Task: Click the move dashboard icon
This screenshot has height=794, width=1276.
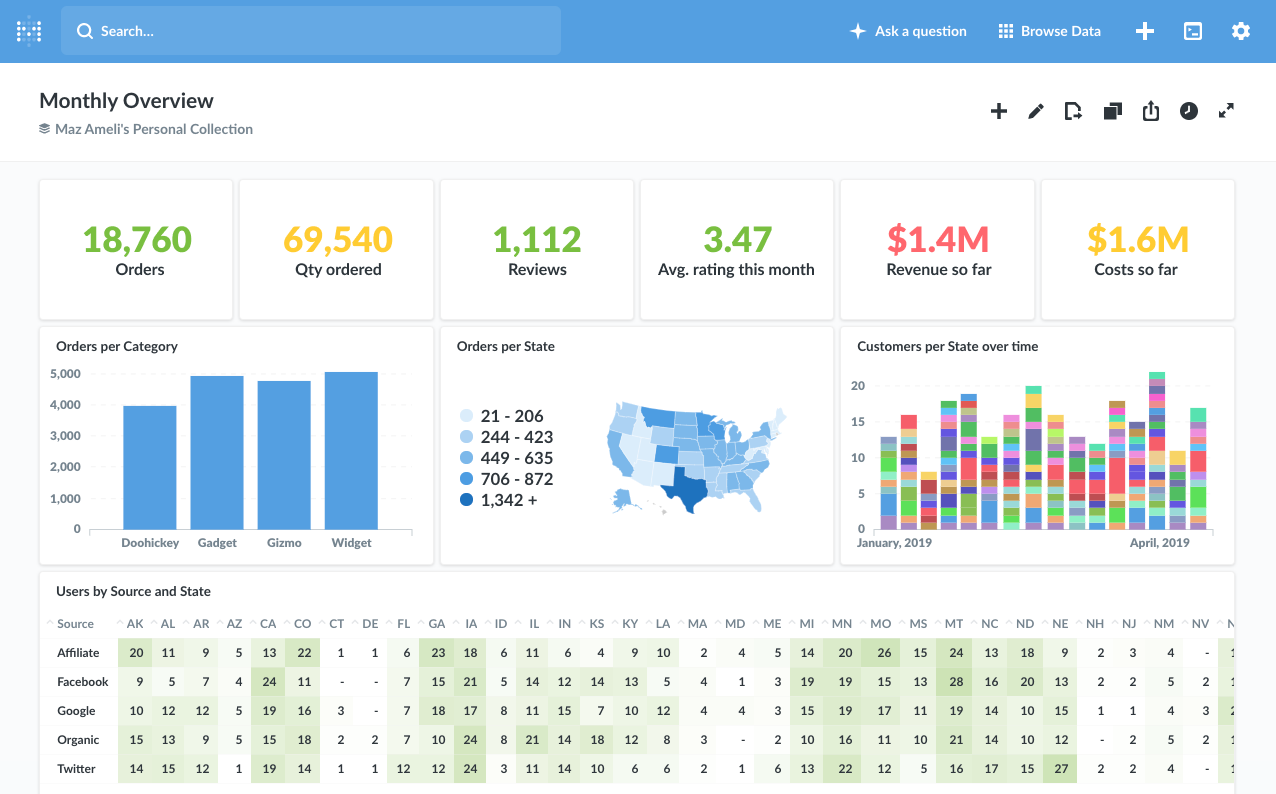Action: pyautogui.click(x=1073, y=111)
